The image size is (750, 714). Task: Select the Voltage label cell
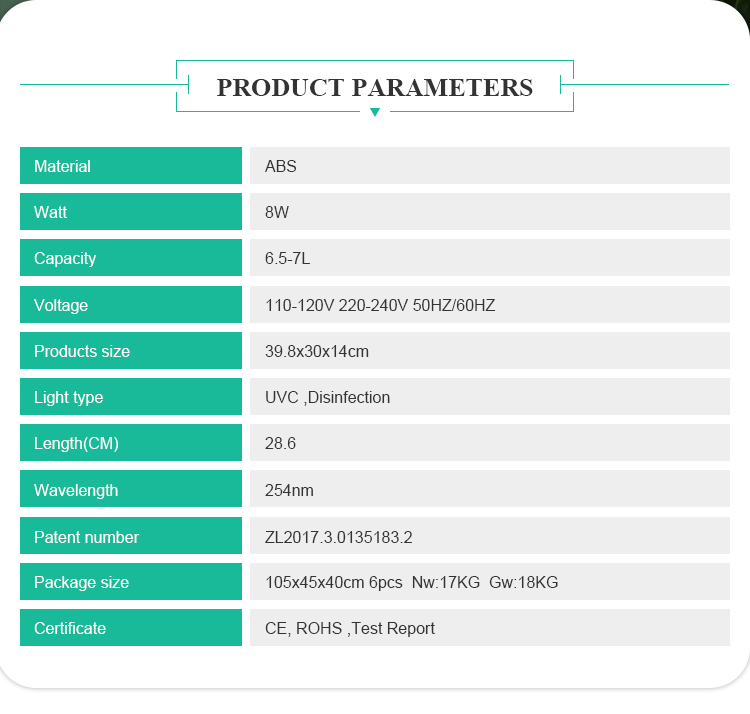131,305
